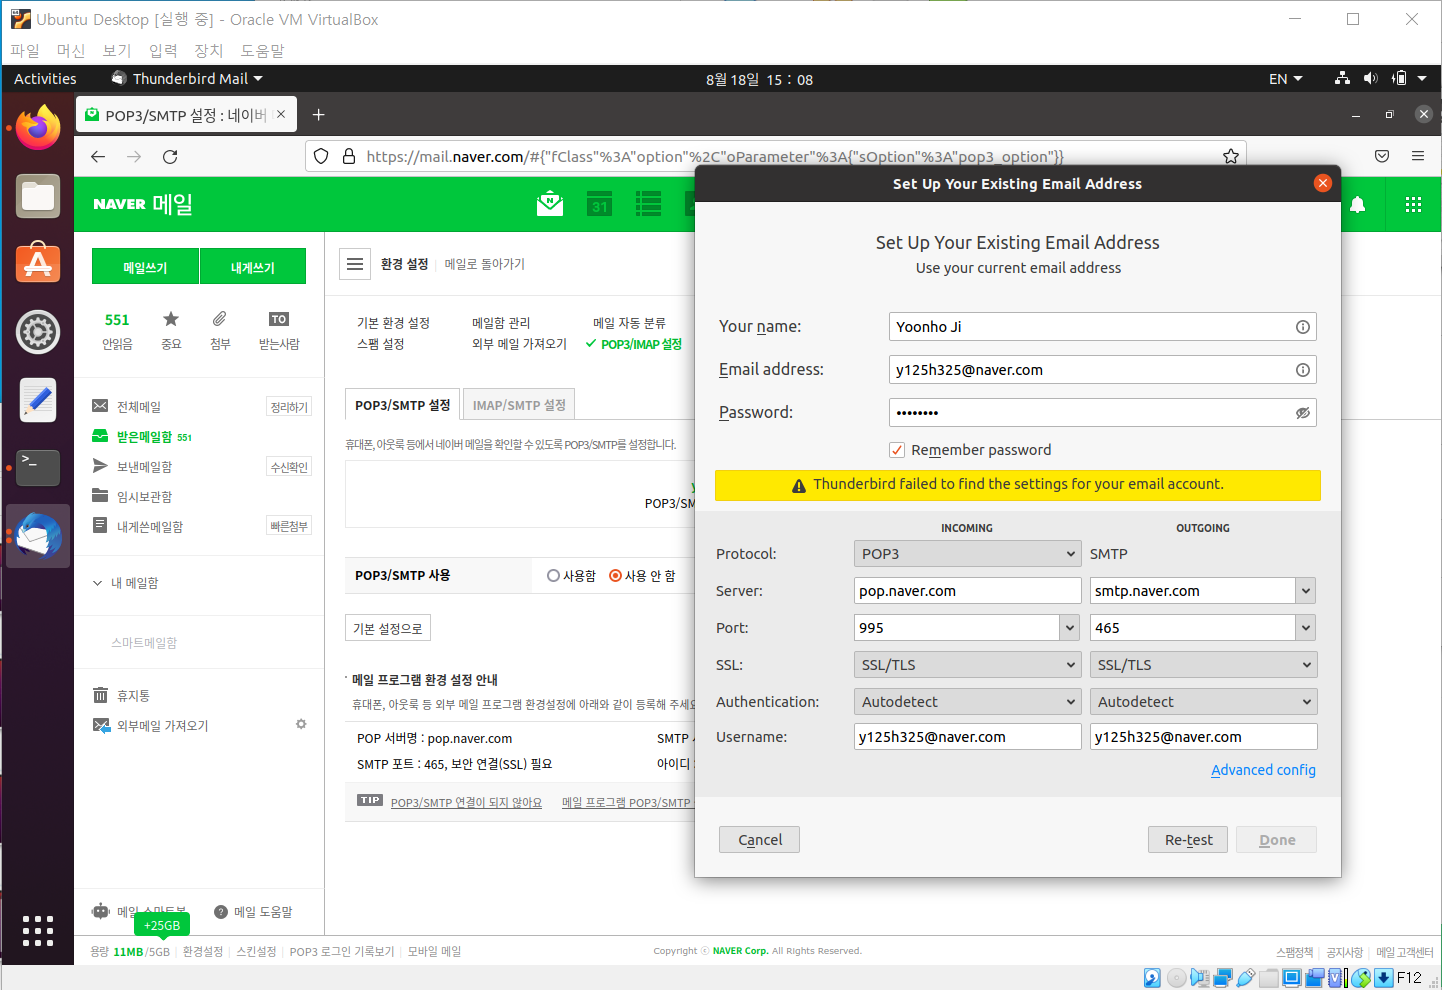Open the 스팸 설정 settings menu item

[381, 344]
